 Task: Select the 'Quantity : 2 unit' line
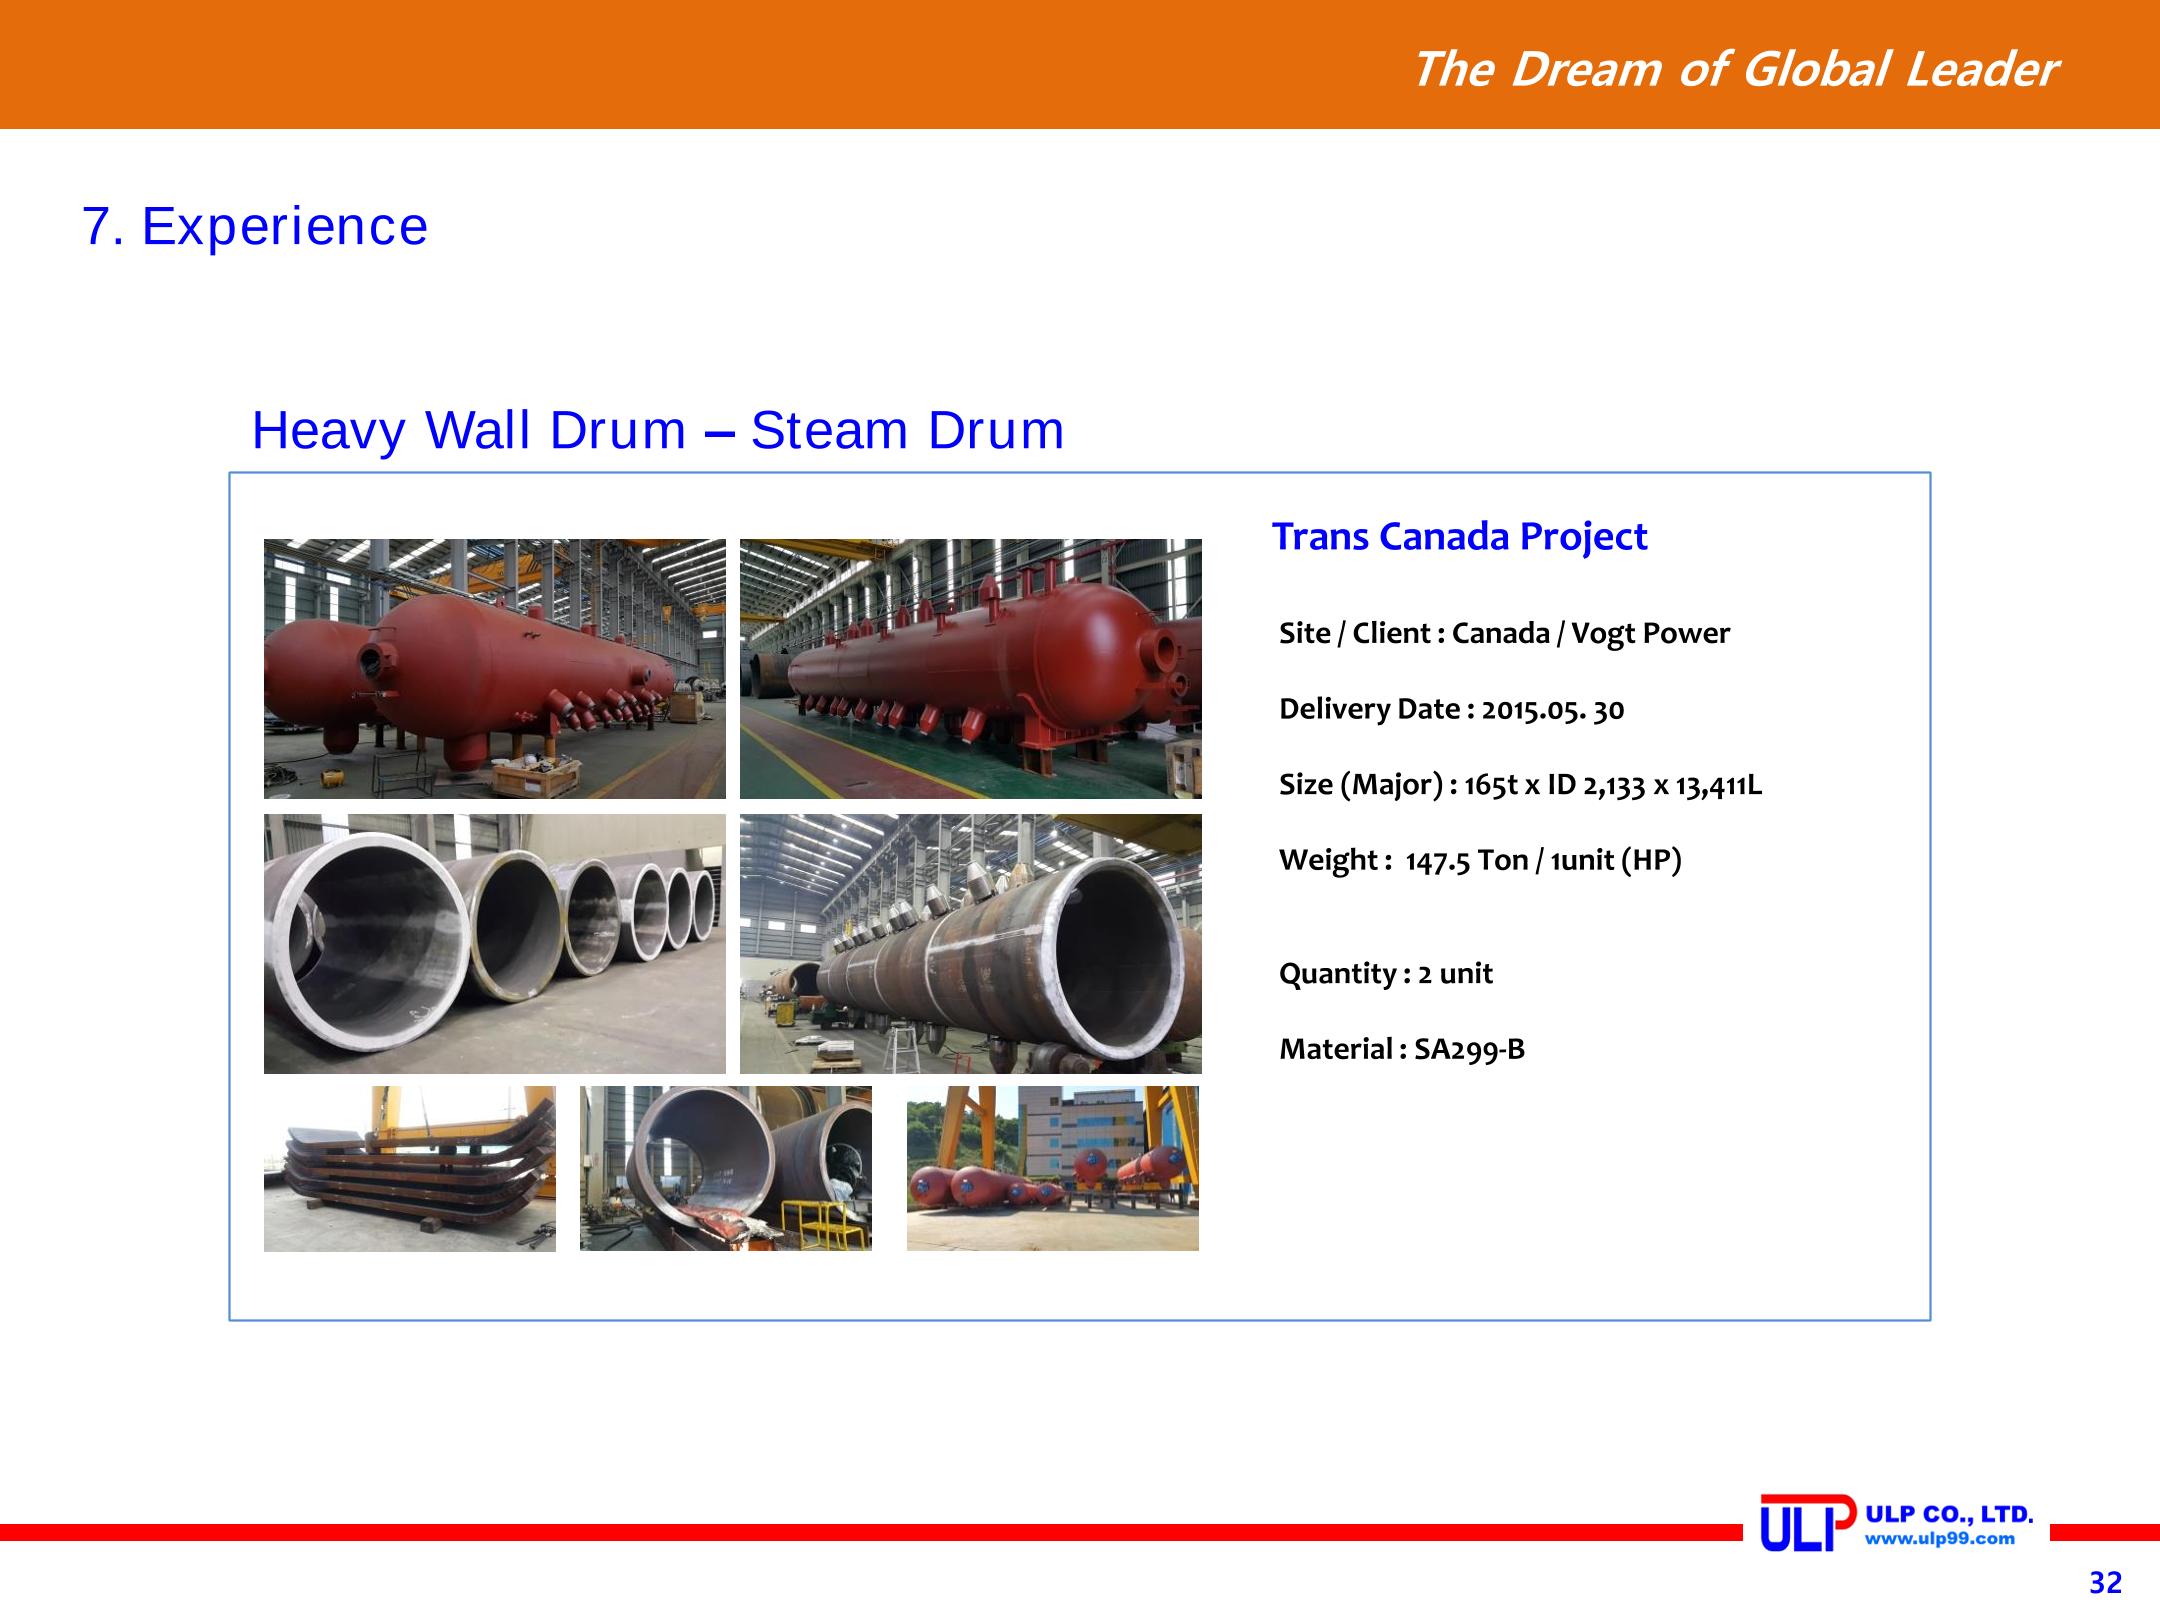[x=1385, y=974]
